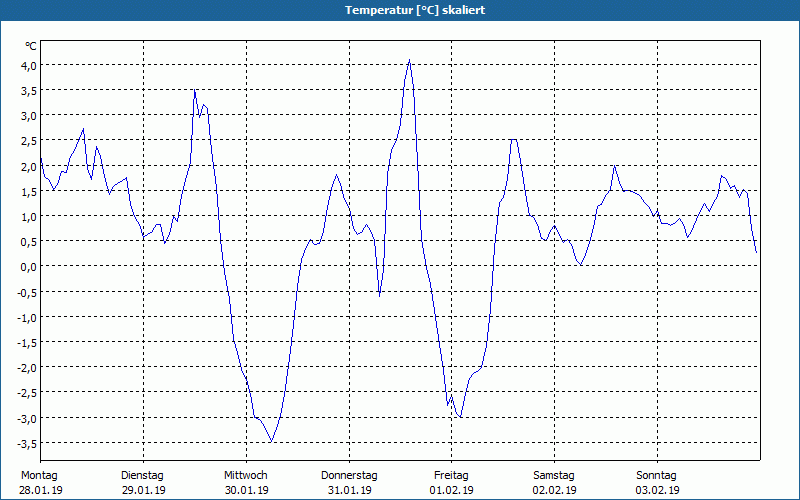Click the Freitag day label
Screen dimensions: 800x500
pyautogui.click(x=452, y=476)
